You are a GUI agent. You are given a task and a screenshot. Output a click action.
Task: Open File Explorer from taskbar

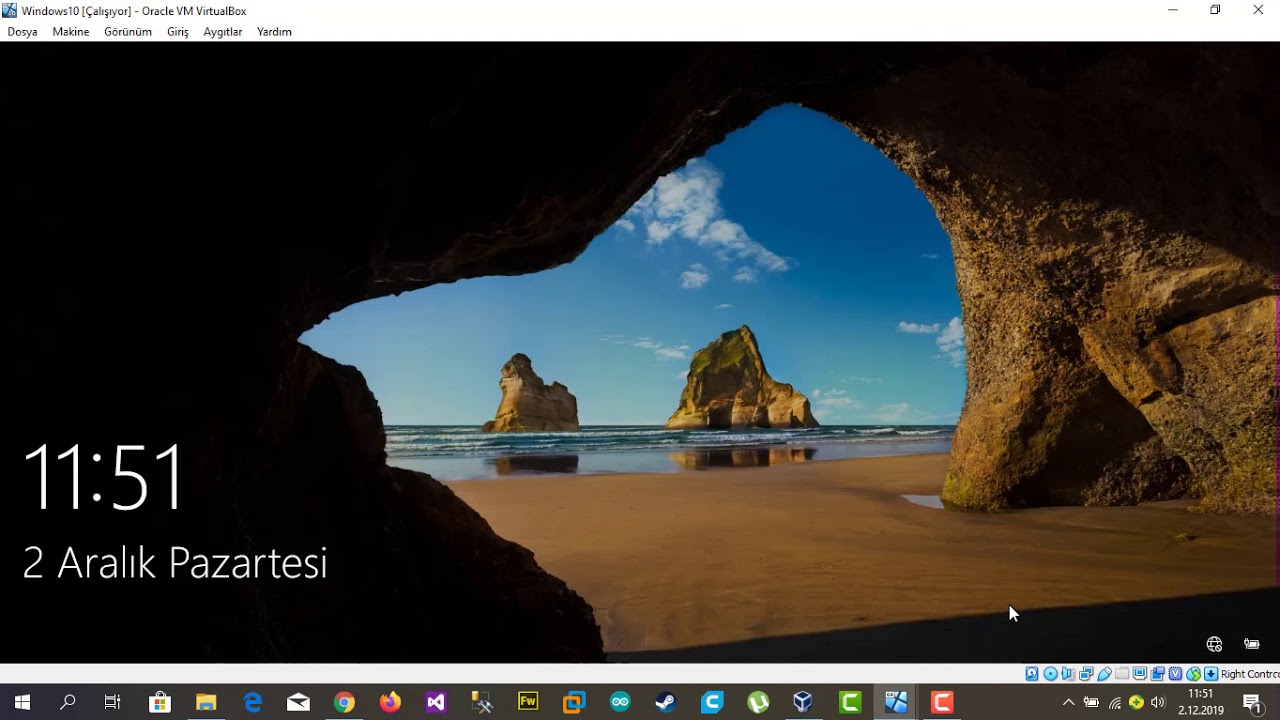click(x=206, y=702)
